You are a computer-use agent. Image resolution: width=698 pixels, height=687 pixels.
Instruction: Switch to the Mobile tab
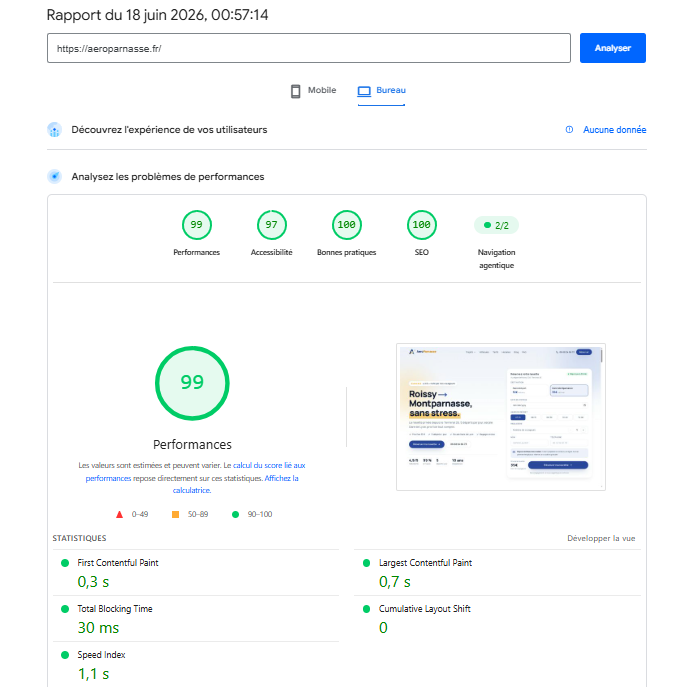[313, 90]
